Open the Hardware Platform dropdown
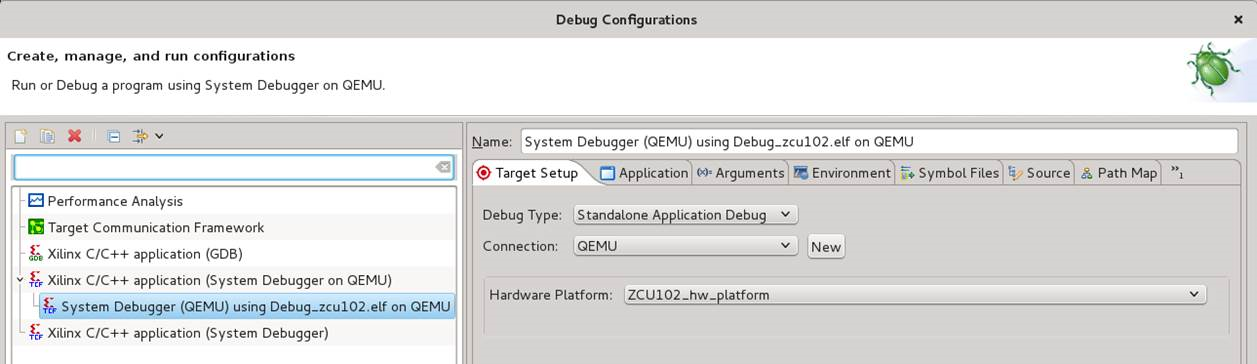The height and width of the screenshot is (364, 1257). click(x=914, y=294)
